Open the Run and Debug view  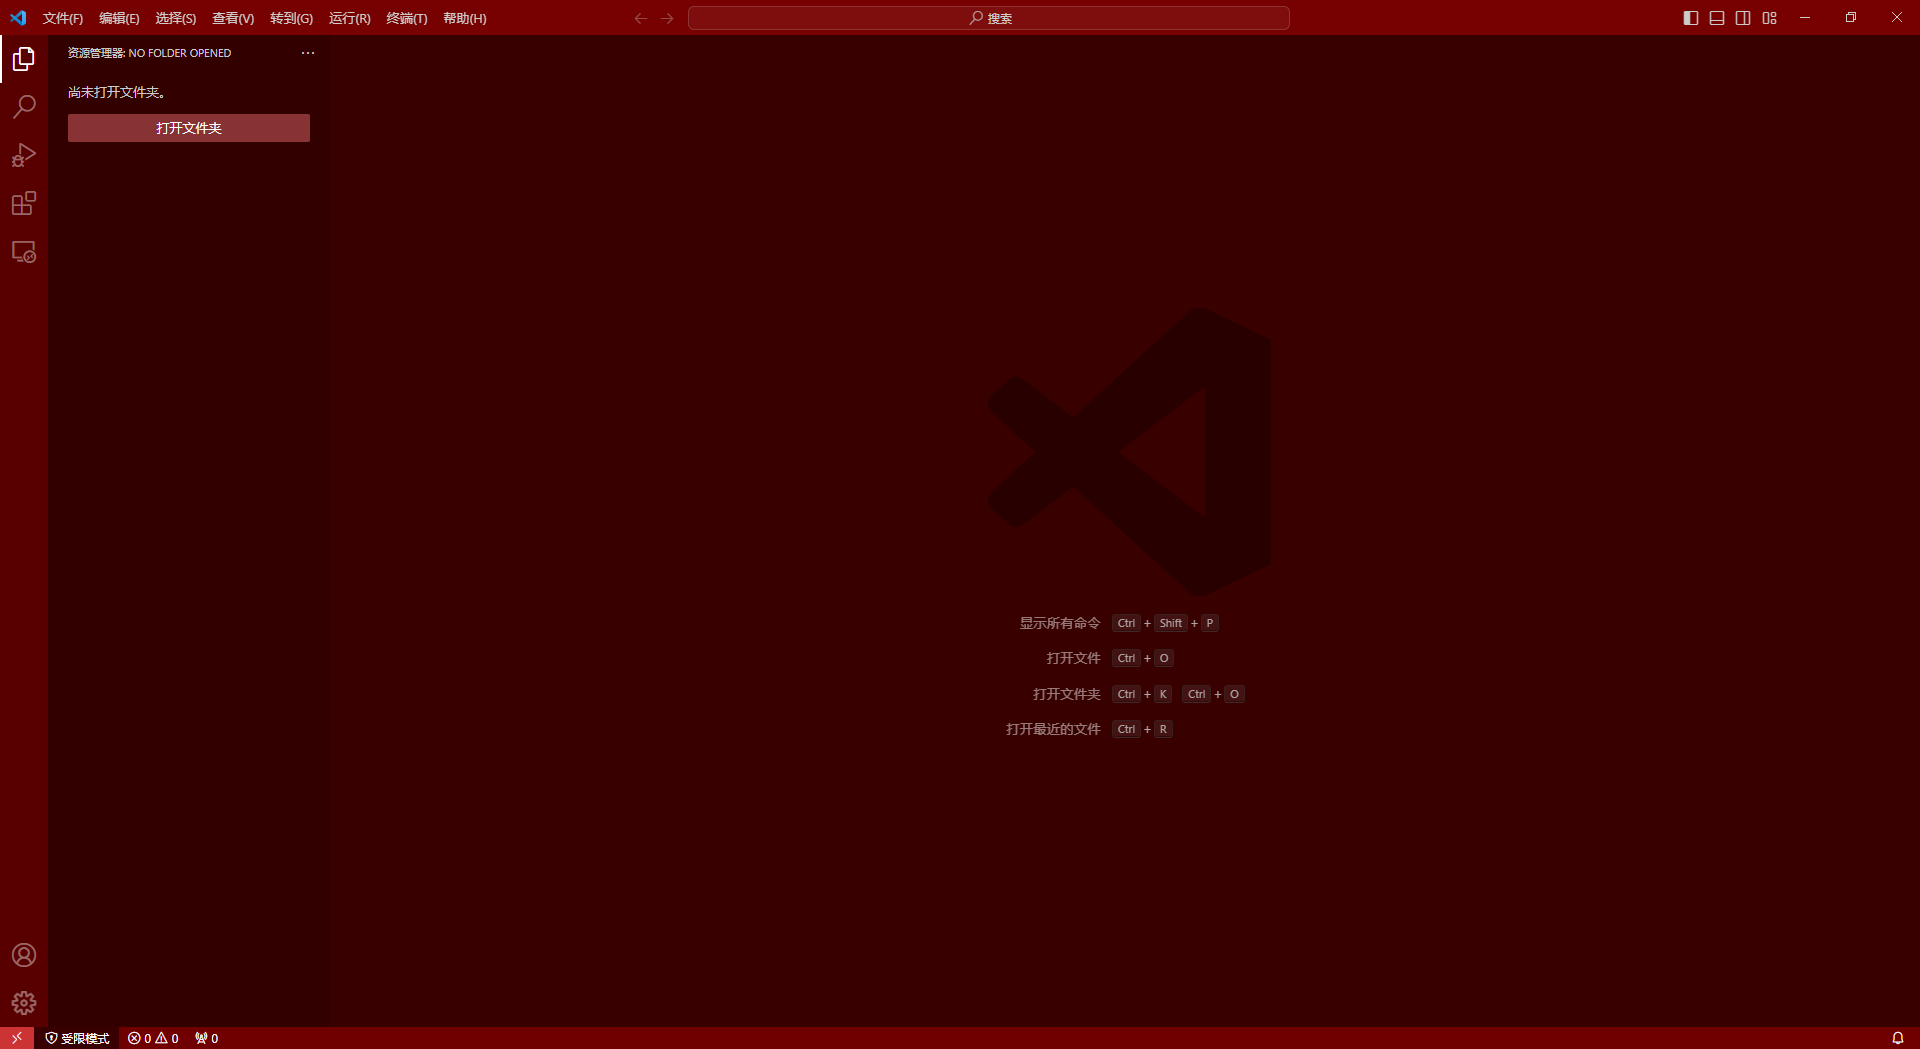(x=24, y=155)
